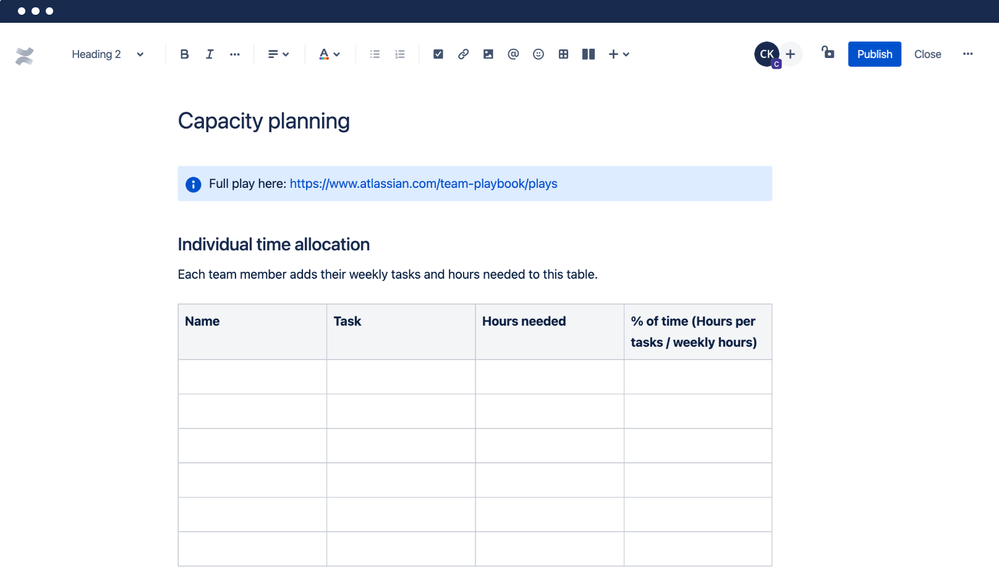Publish the Capacity planning page
The image size is (999, 576).
click(874, 54)
